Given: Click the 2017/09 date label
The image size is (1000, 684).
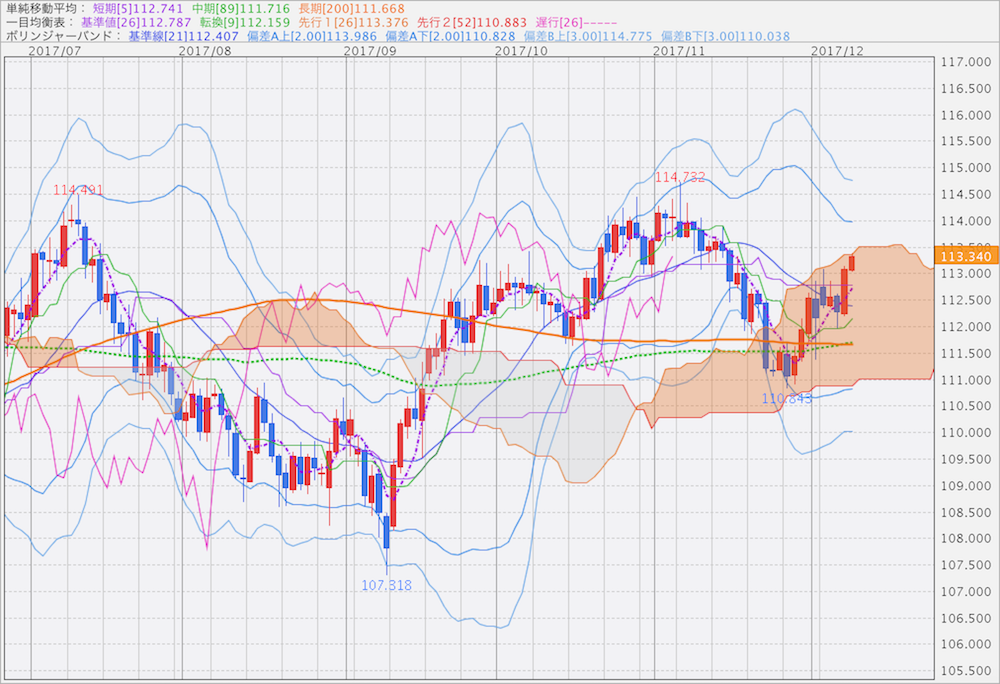Looking at the screenshot, I should pos(369,49).
